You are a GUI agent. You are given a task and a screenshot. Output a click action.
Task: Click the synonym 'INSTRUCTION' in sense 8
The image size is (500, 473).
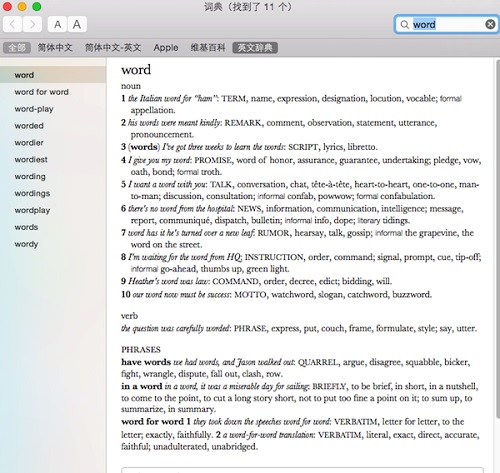tap(274, 257)
